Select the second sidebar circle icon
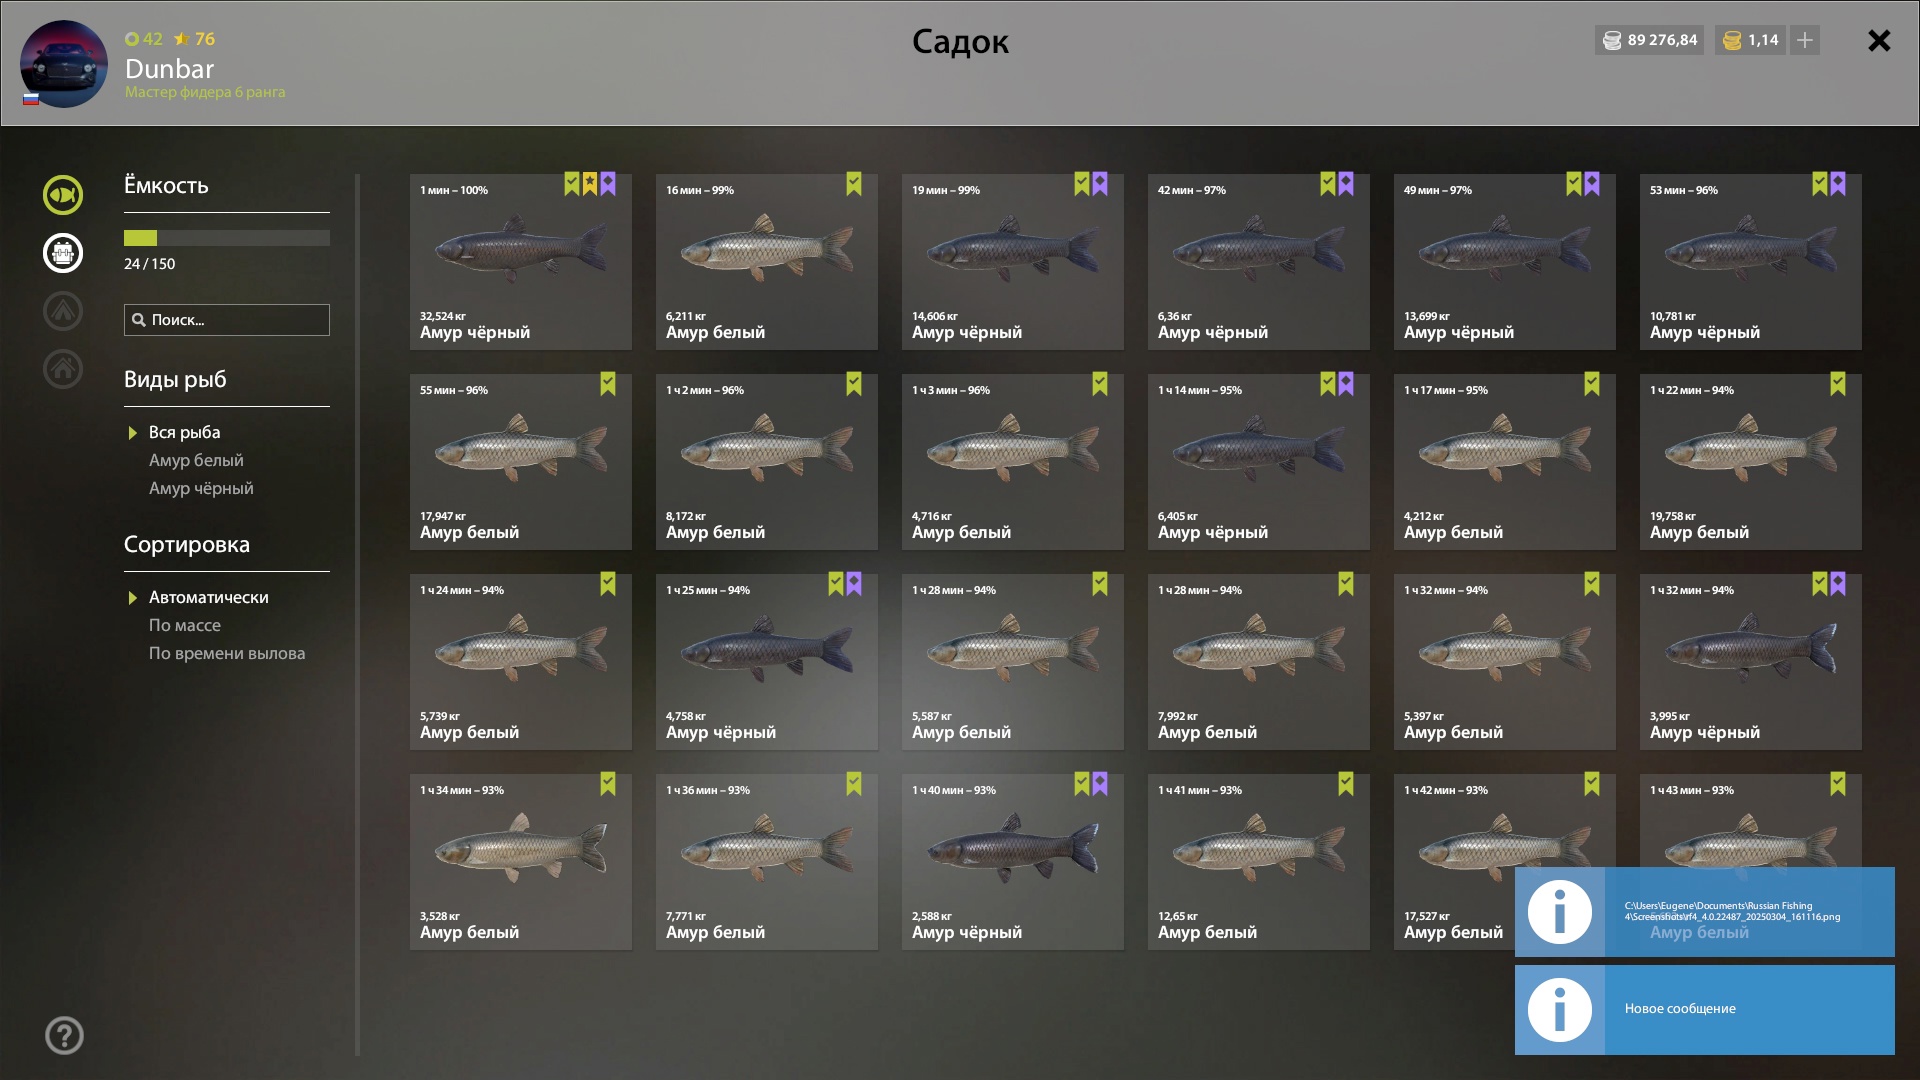 tap(63, 253)
